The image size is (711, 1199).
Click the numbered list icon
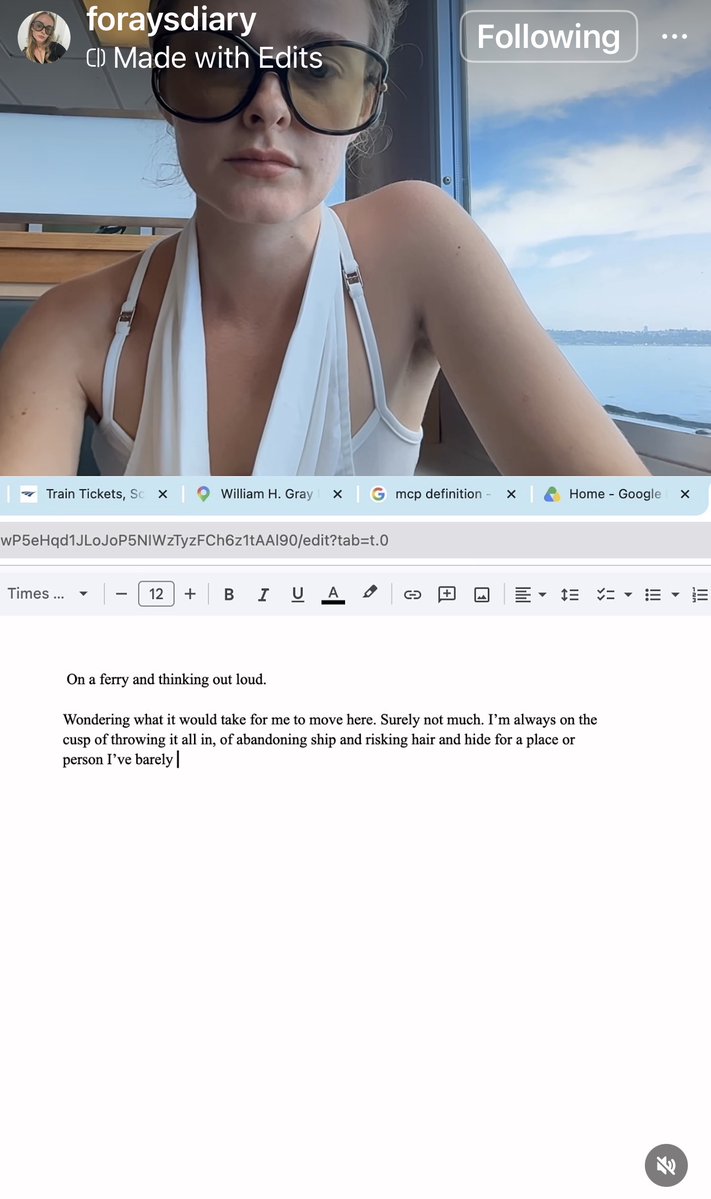tap(700, 594)
